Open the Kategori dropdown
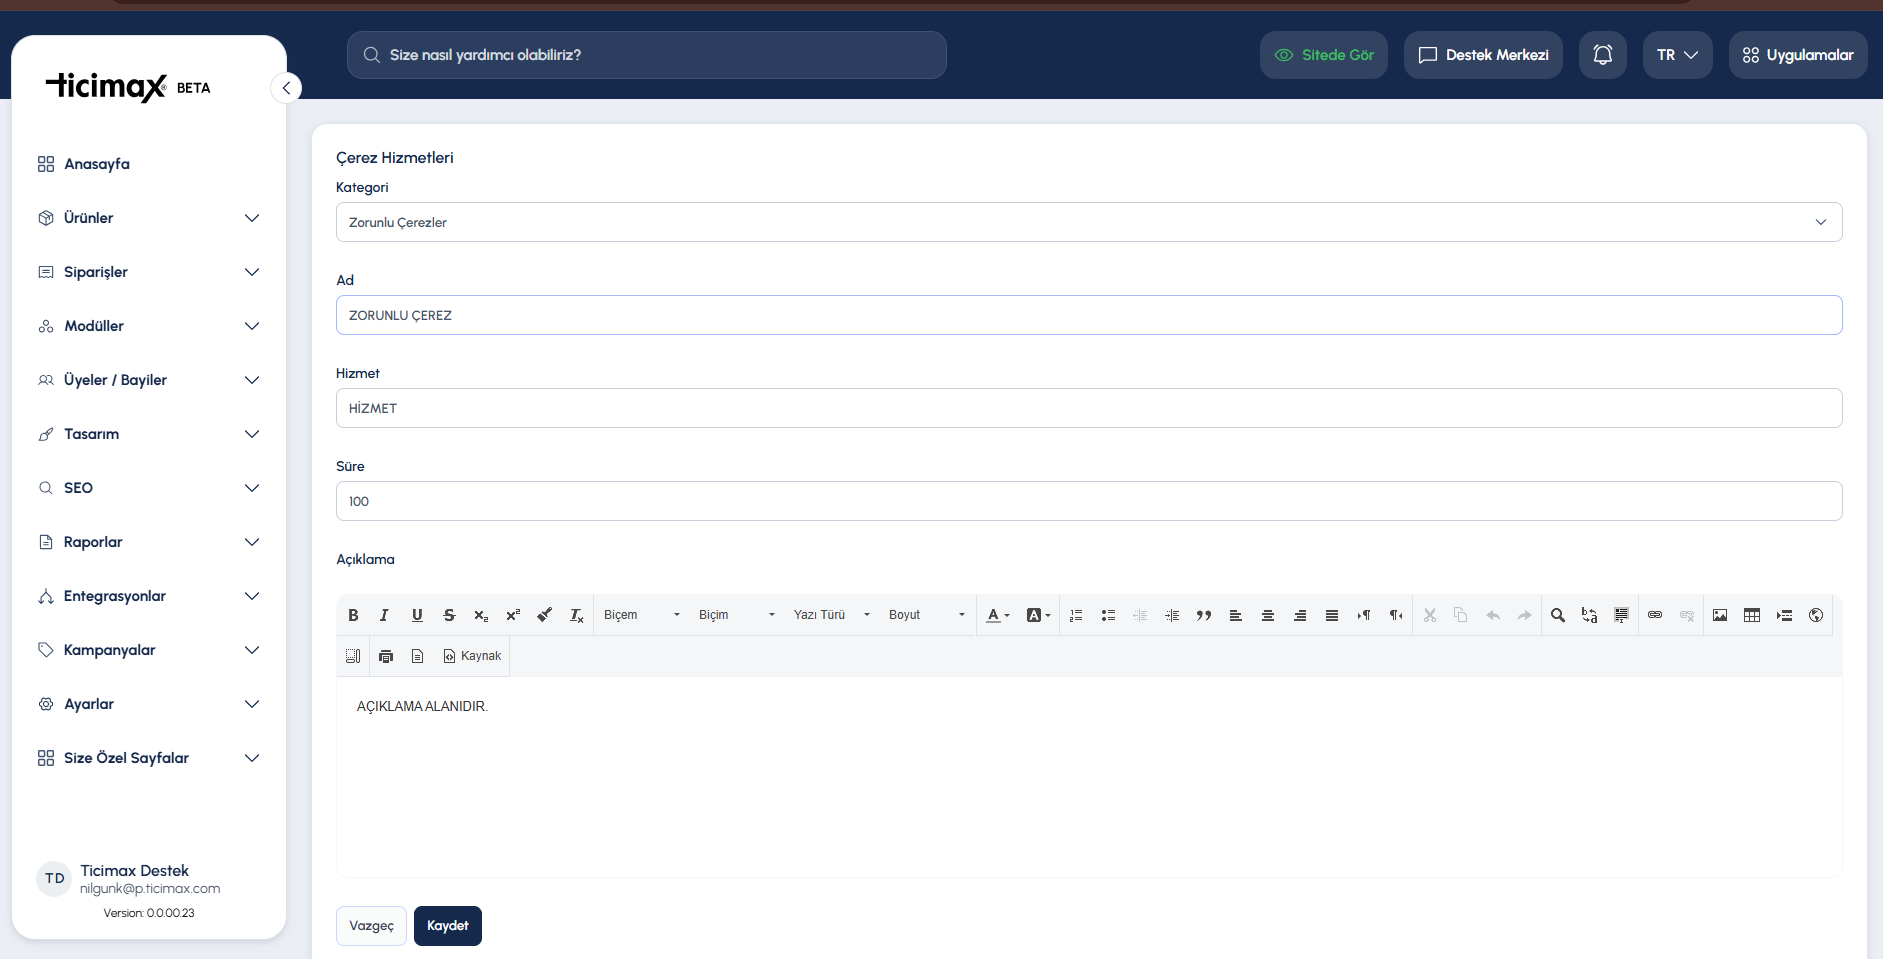The image size is (1883, 959). point(1089,222)
